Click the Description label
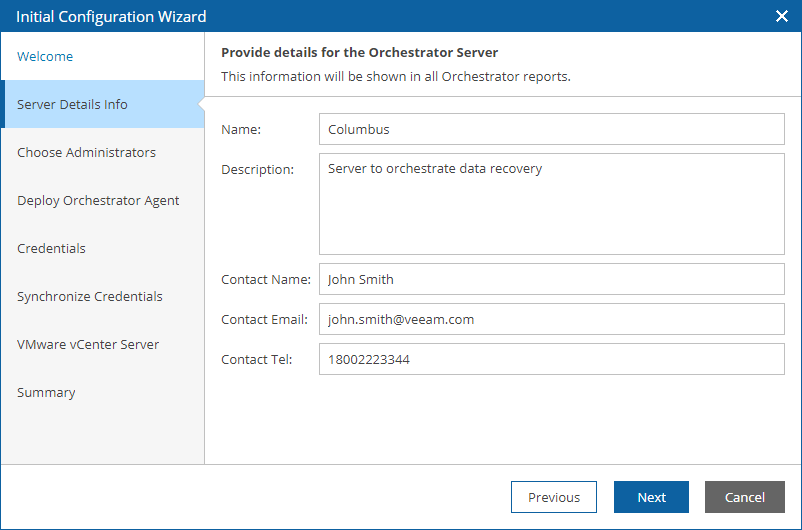This screenshot has width=802, height=530. [257, 169]
